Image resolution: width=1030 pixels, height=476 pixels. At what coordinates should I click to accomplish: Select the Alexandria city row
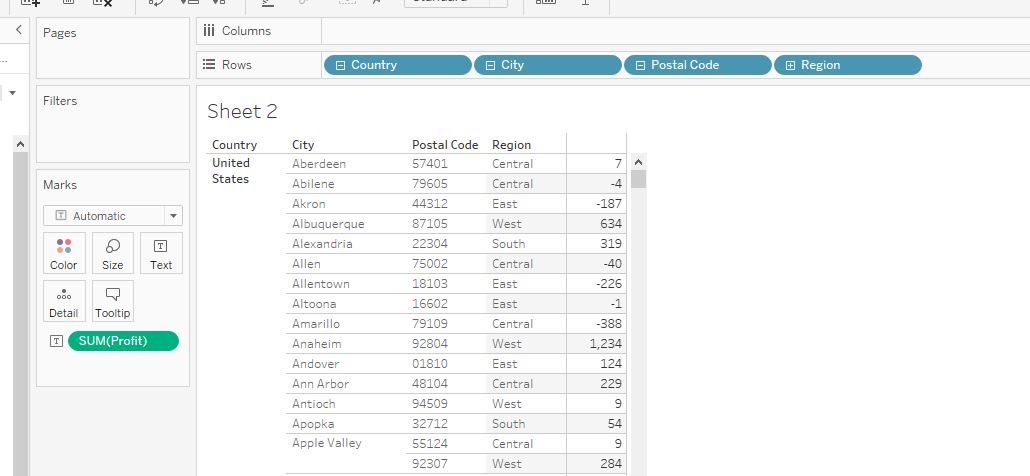pyautogui.click(x=322, y=244)
